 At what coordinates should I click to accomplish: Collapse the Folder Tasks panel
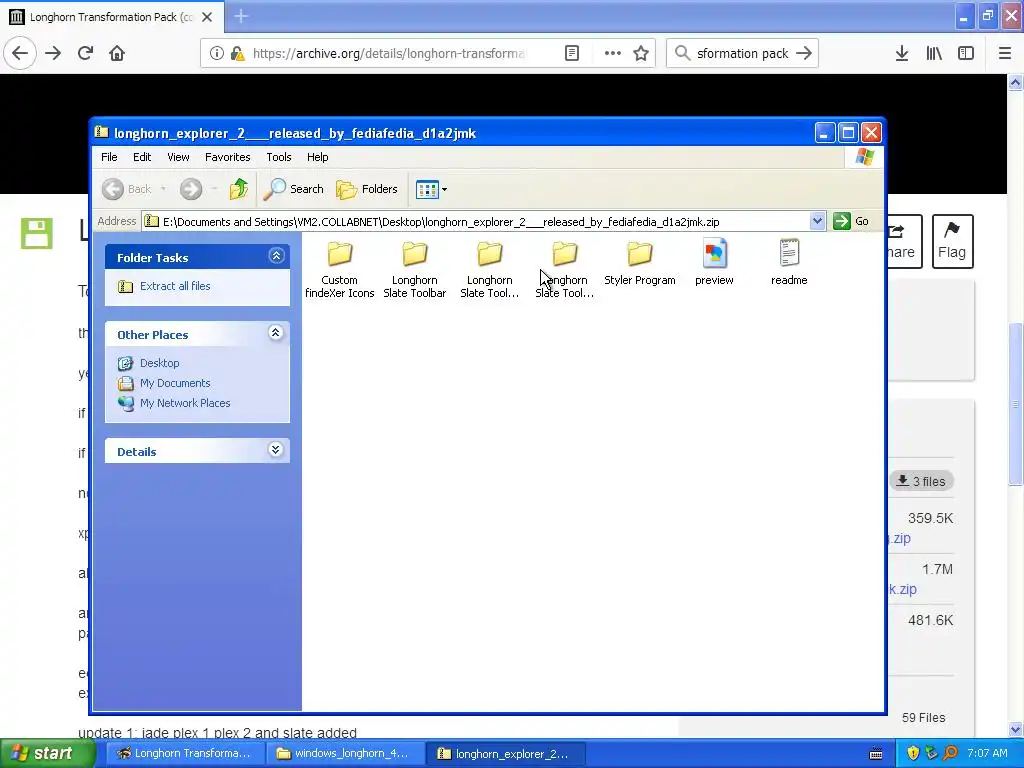(276, 256)
